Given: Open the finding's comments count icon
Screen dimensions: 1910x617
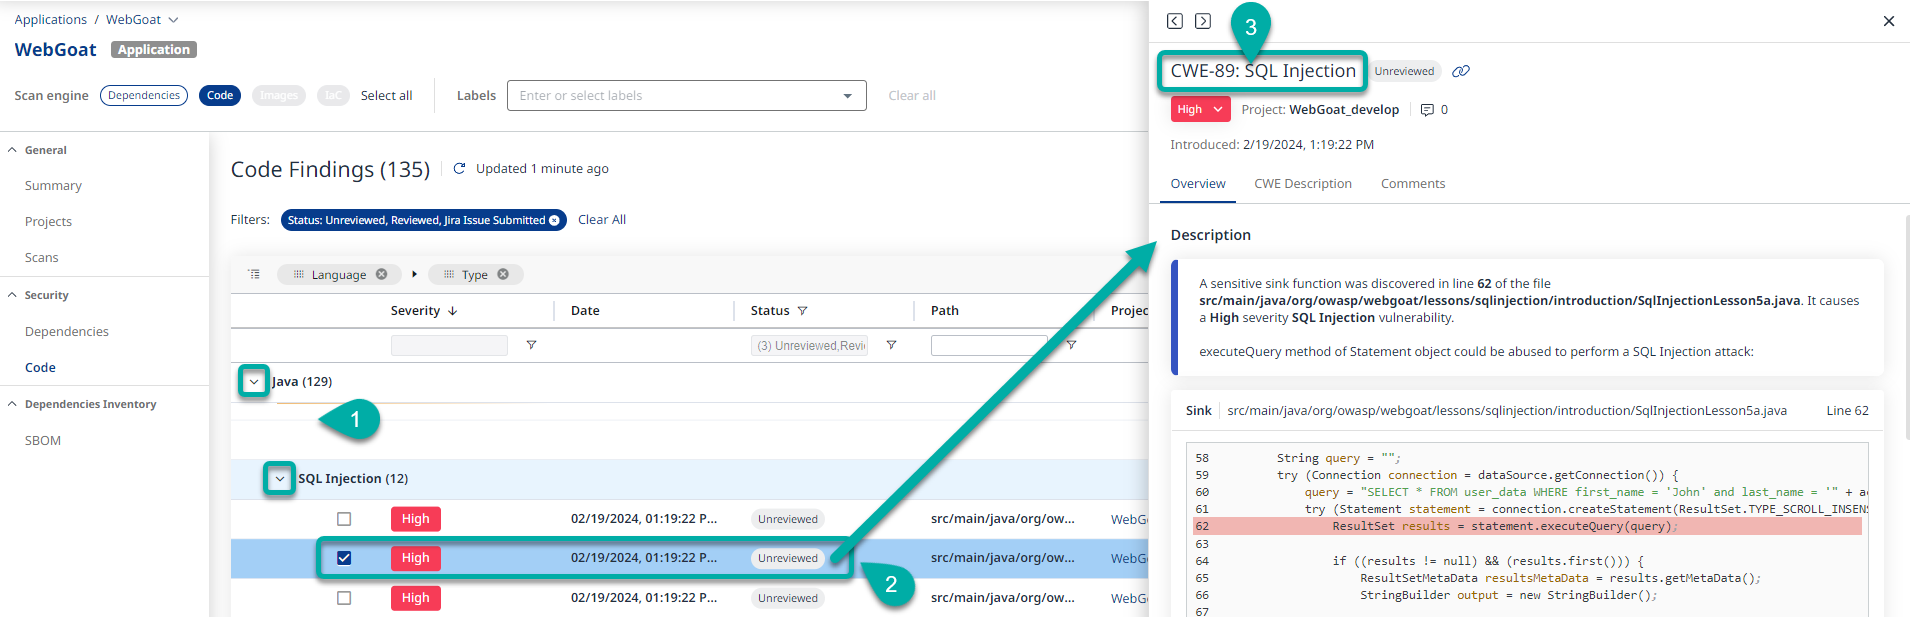Looking at the screenshot, I should pyautogui.click(x=1427, y=110).
